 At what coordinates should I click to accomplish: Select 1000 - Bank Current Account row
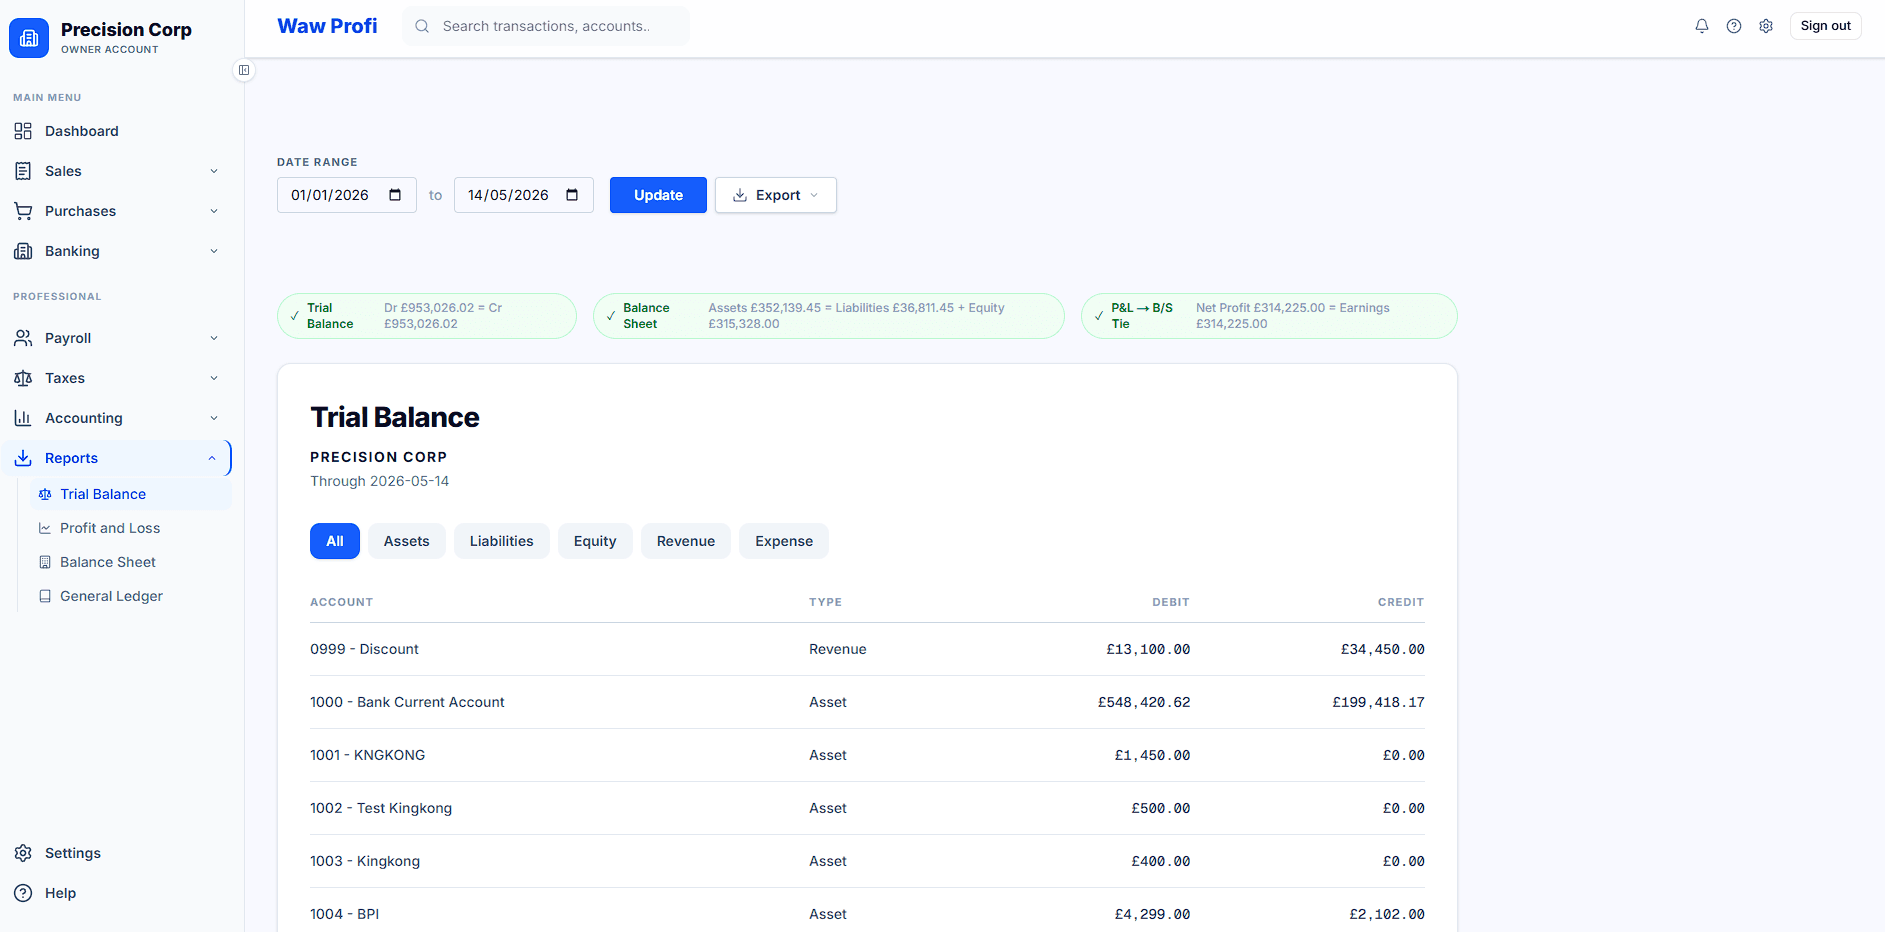(867, 702)
